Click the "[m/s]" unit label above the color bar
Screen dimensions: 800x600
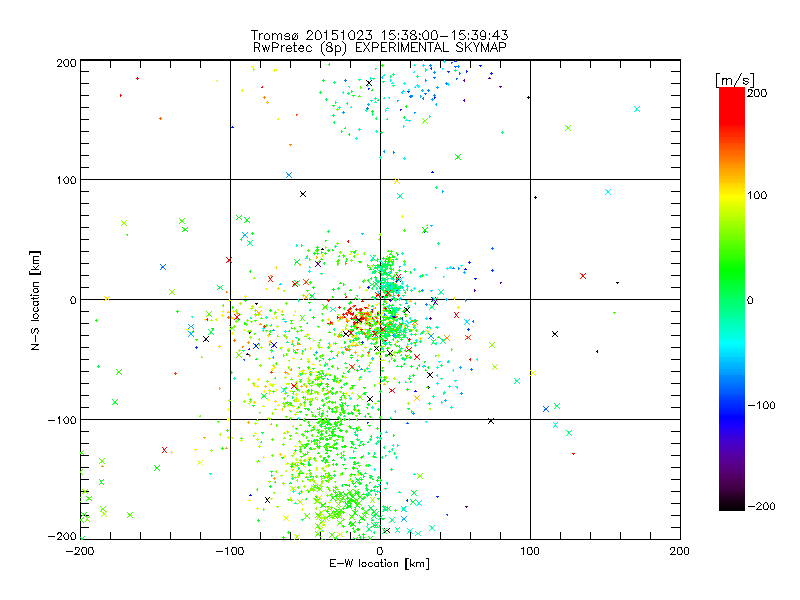(734, 80)
